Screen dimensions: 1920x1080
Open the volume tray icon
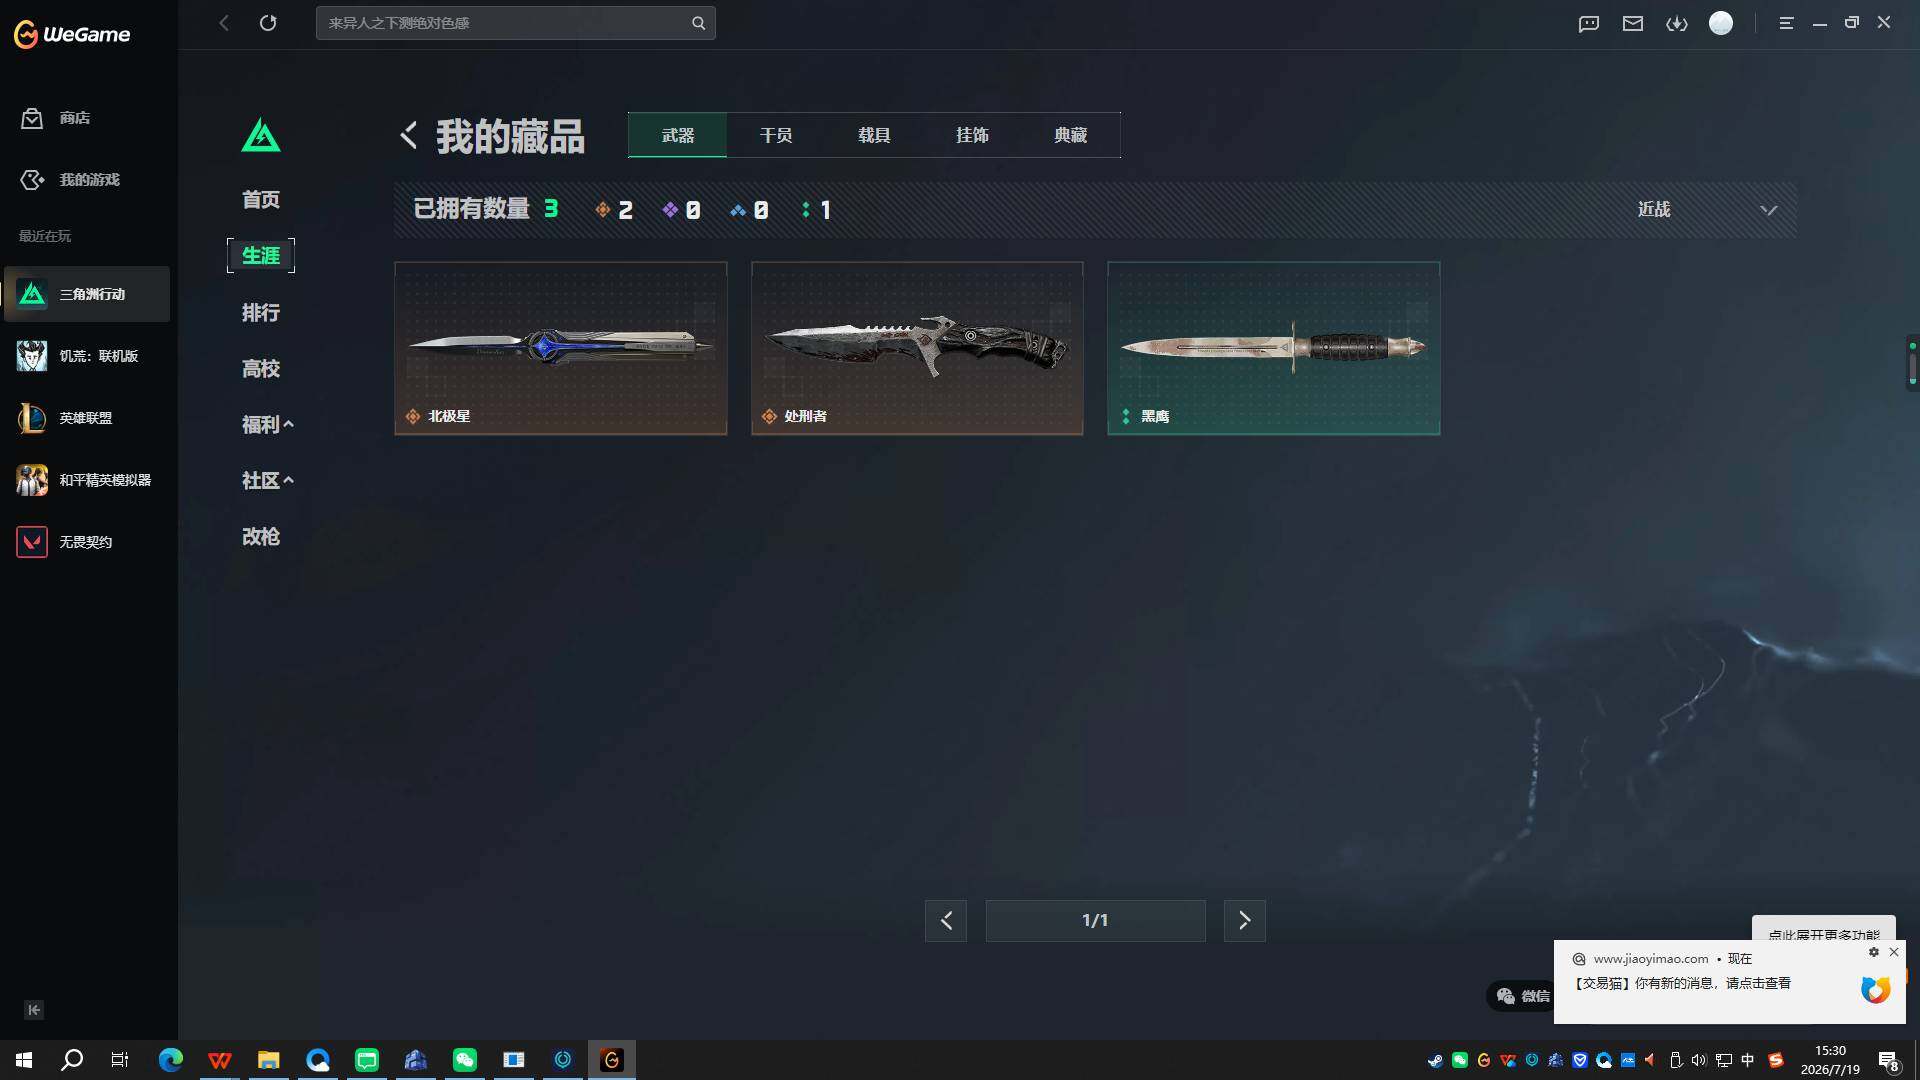(x=1699, y=1060)
